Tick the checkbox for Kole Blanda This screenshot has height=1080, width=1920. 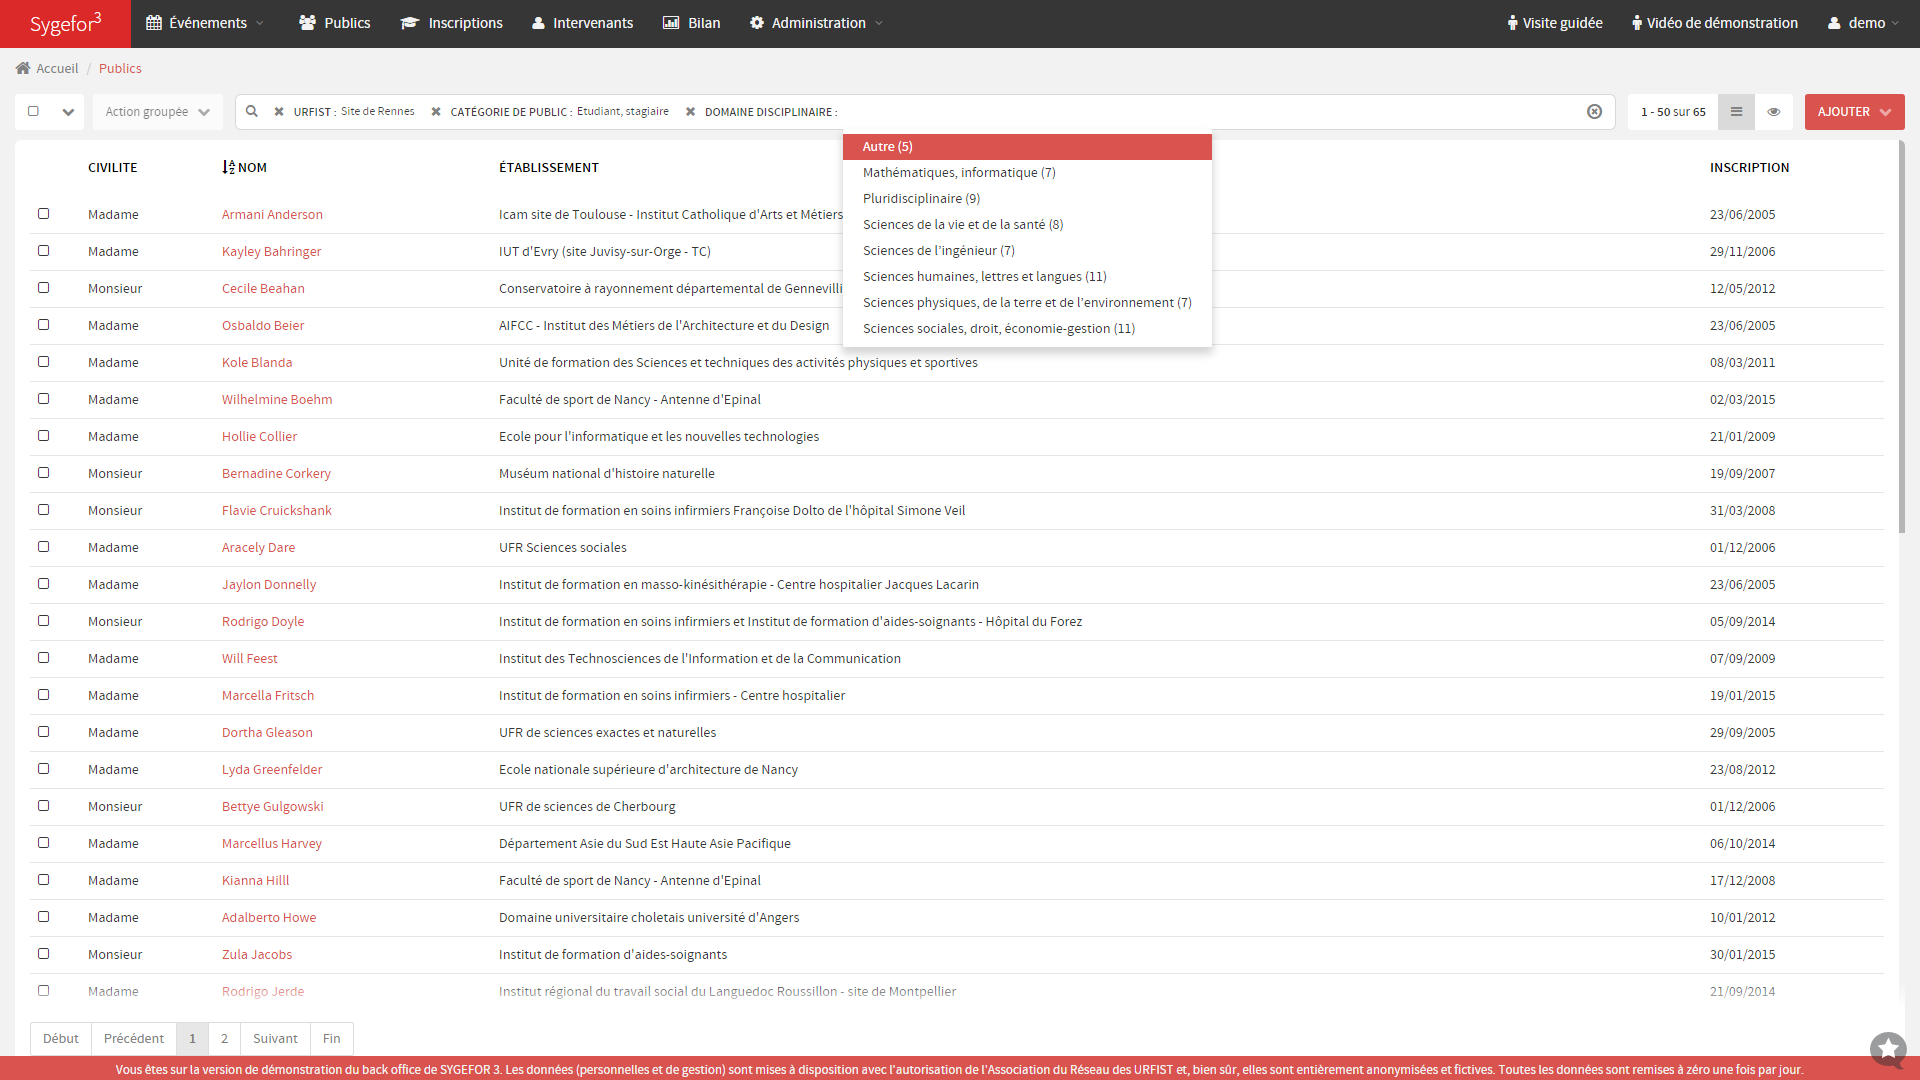click(43, 362)
